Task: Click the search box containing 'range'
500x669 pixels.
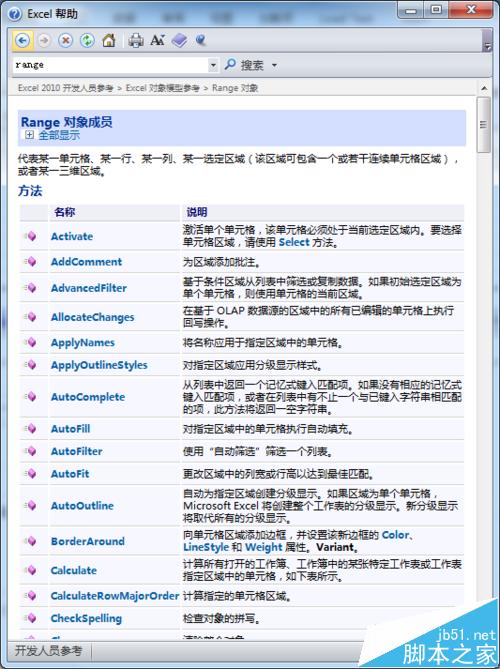Action: tap(110, 65)
